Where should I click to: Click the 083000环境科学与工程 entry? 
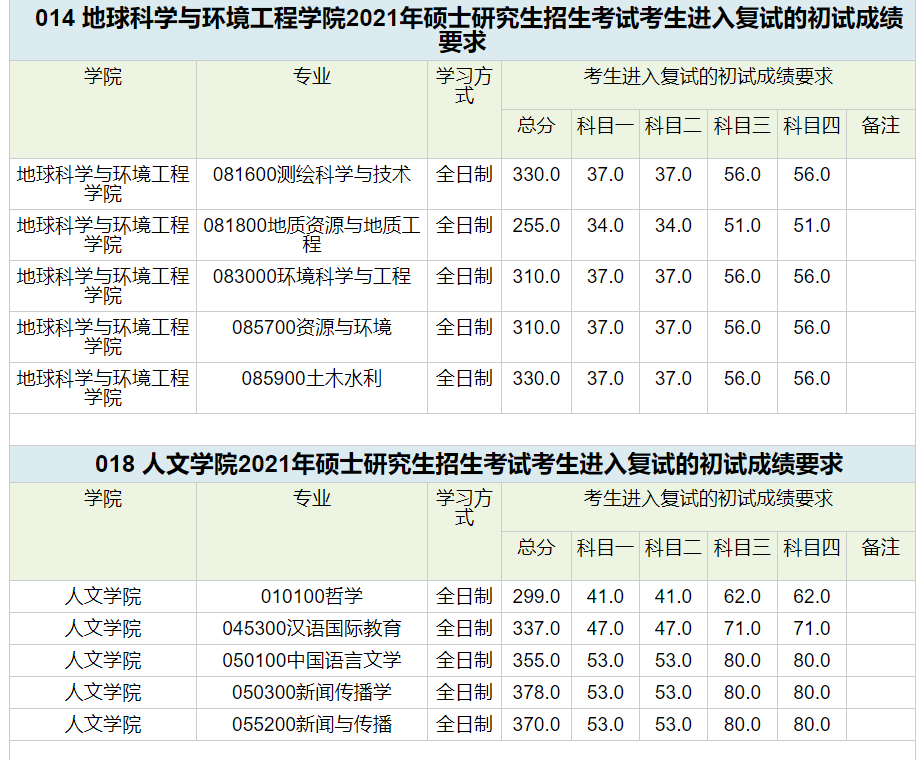[312, 286]
